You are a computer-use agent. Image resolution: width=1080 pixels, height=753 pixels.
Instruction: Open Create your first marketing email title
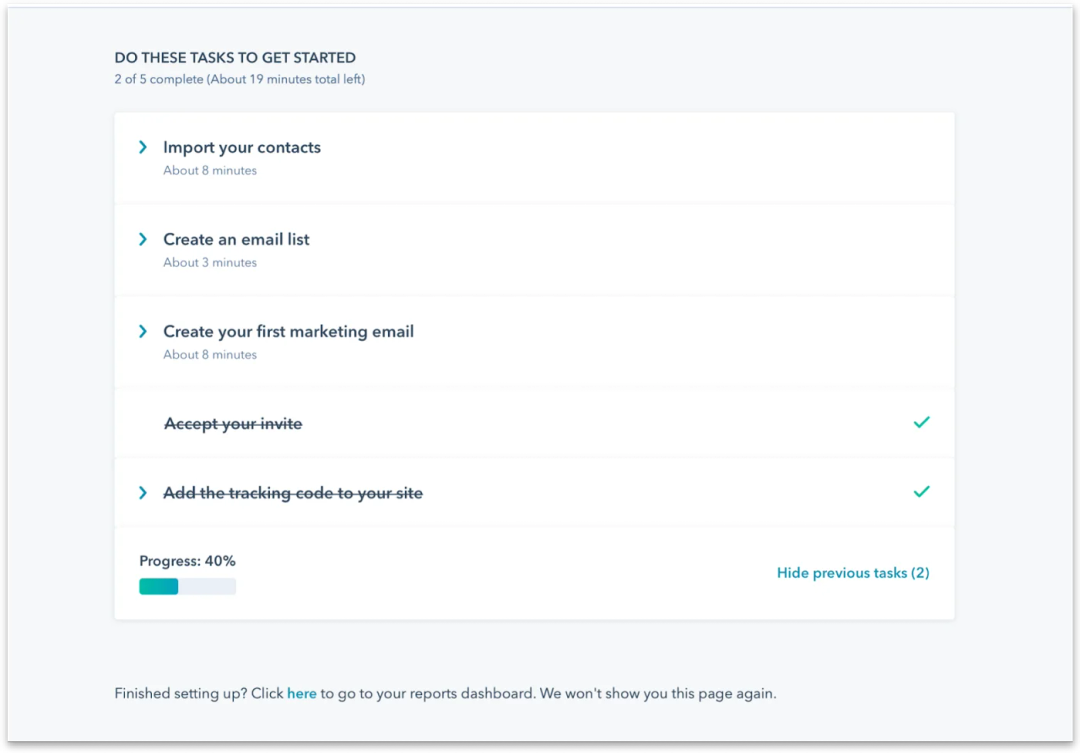click(x=289, y=331)
